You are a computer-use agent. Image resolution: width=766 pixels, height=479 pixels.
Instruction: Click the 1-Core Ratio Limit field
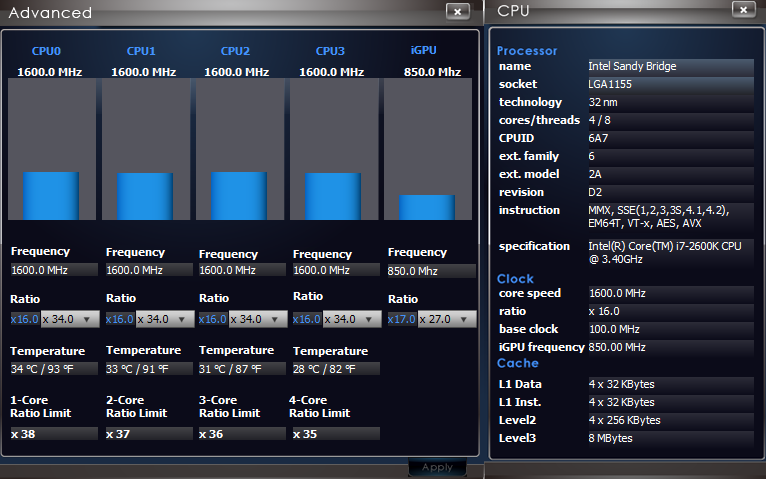[54, 434]
